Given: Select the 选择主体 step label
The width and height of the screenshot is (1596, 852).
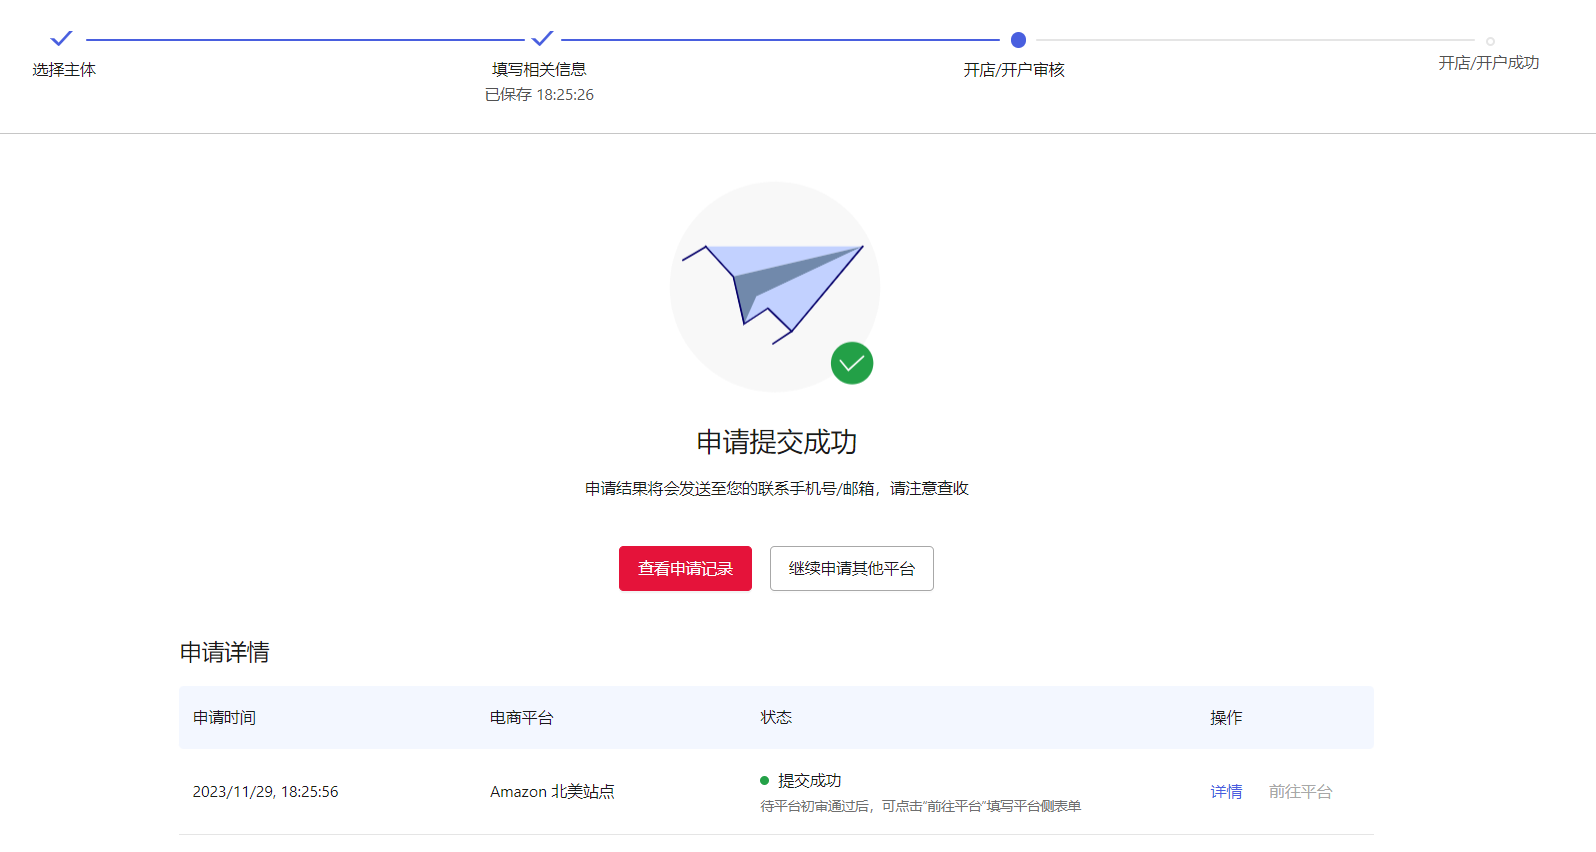Looking at the screenshot, I should point(64,70).
